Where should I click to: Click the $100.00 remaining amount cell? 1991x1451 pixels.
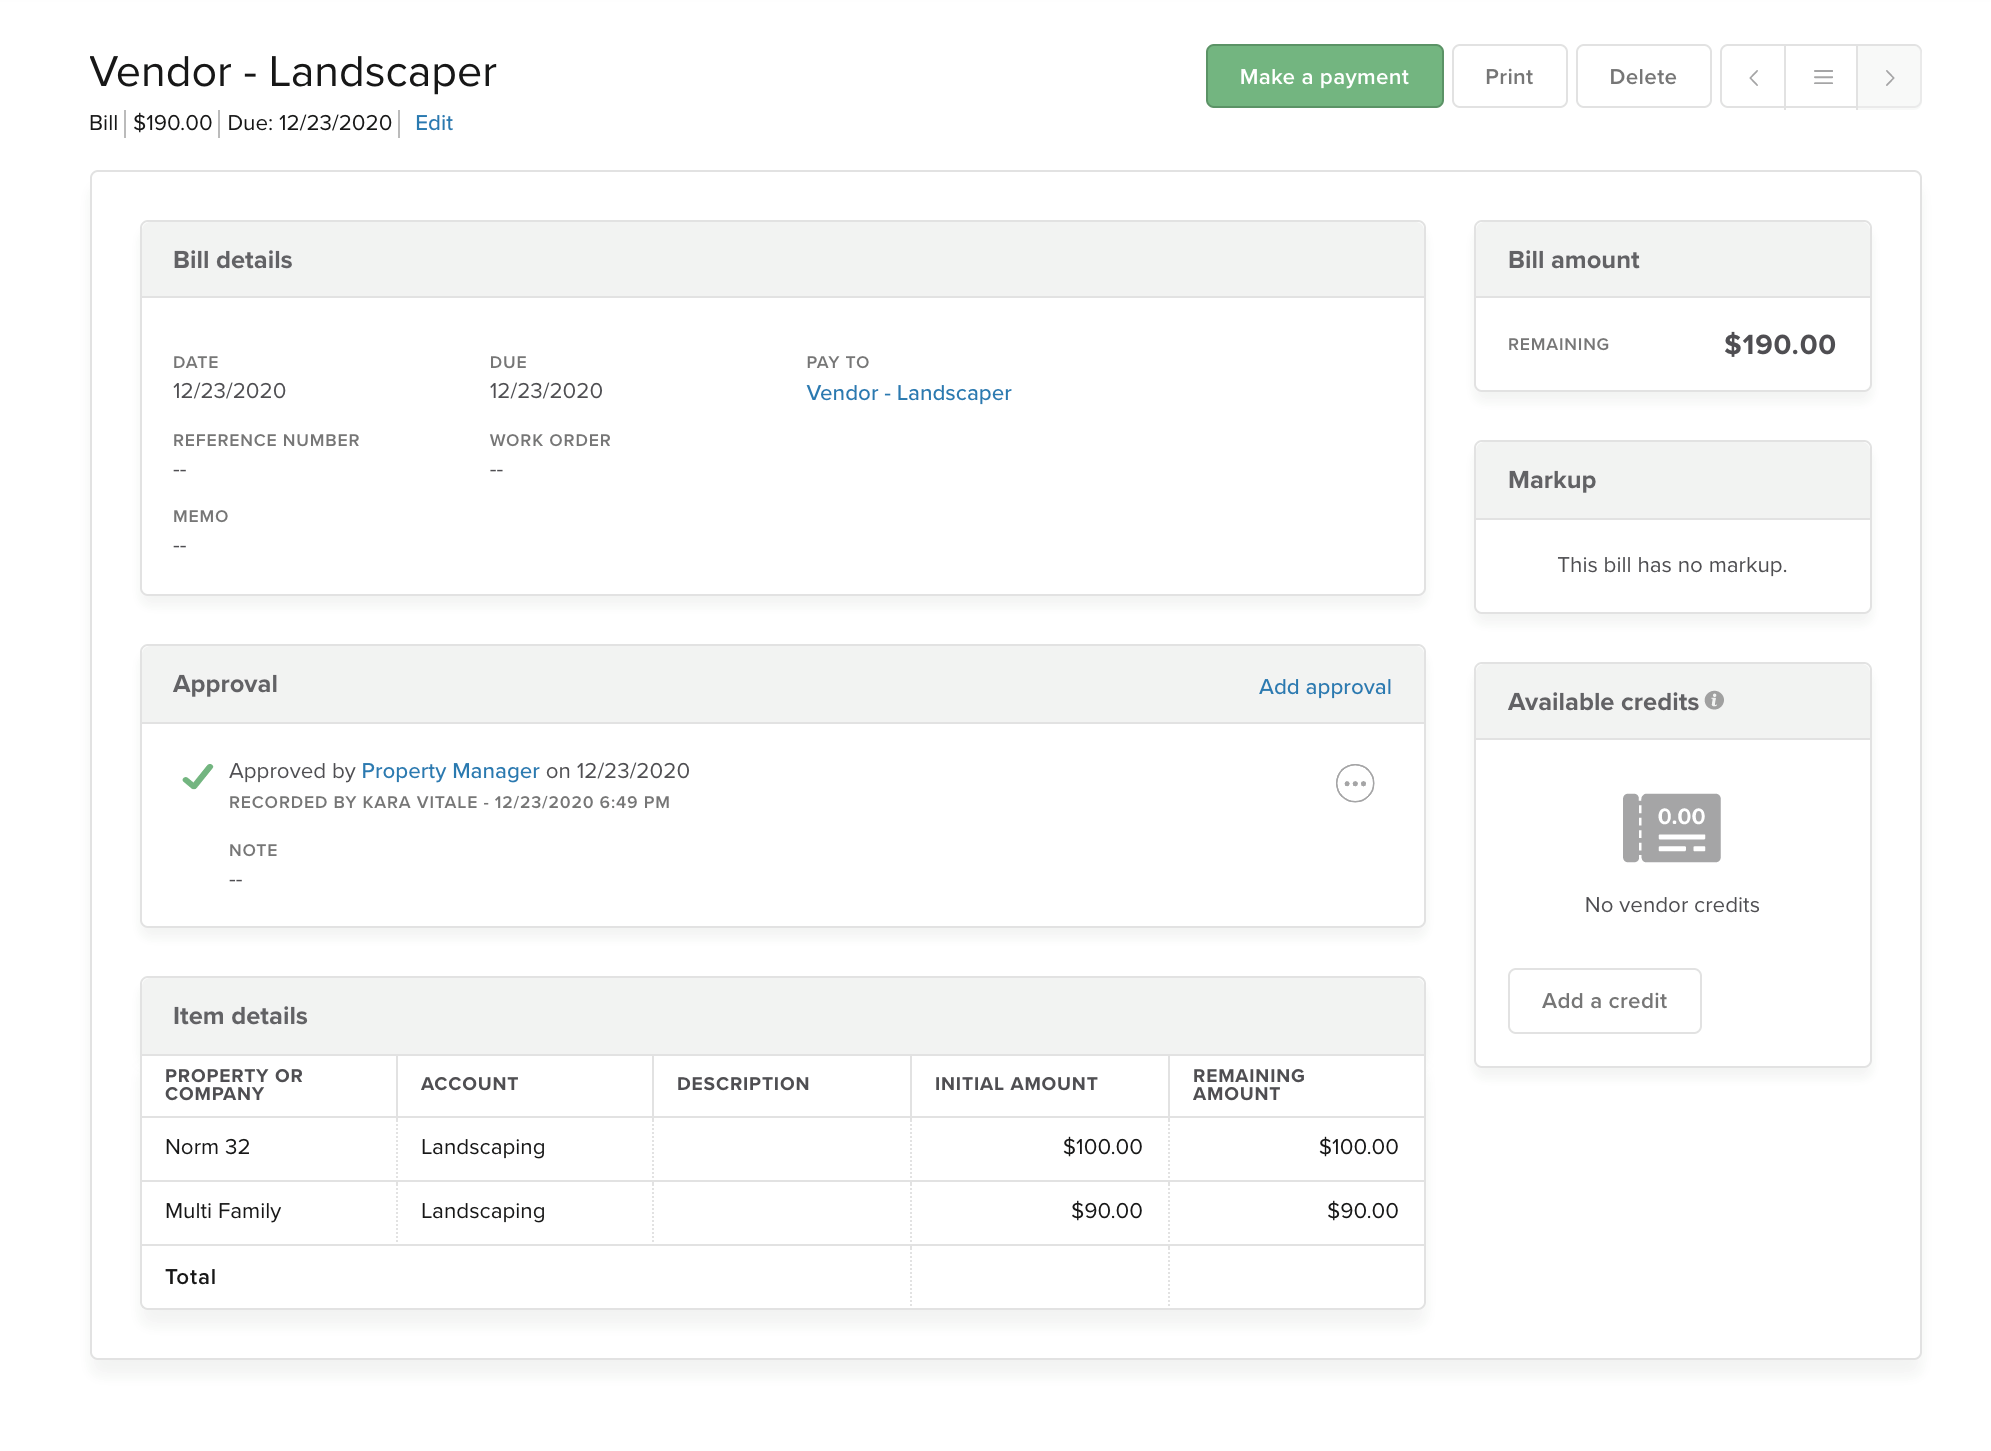pyautogui.click(x=1296, y=1147)
